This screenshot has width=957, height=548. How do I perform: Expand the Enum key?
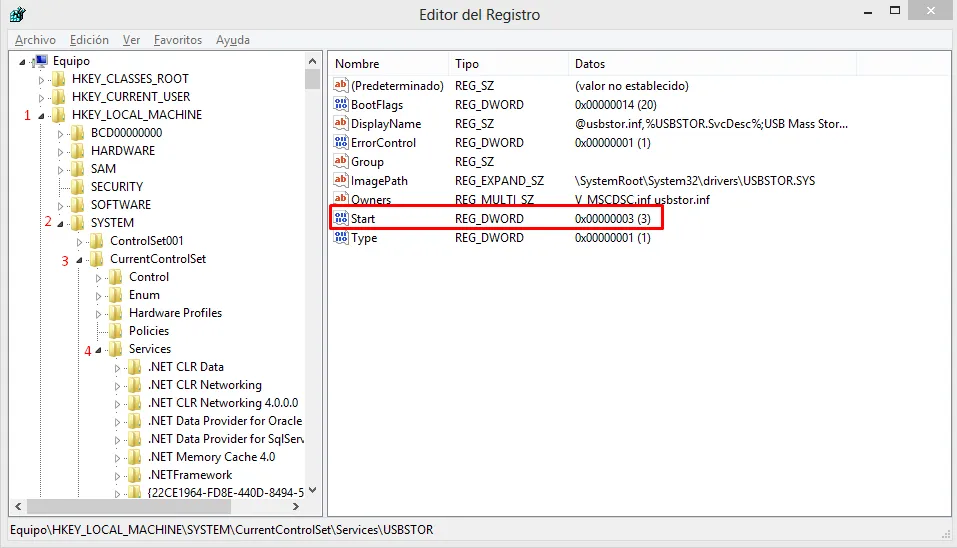tap(98, 296)
